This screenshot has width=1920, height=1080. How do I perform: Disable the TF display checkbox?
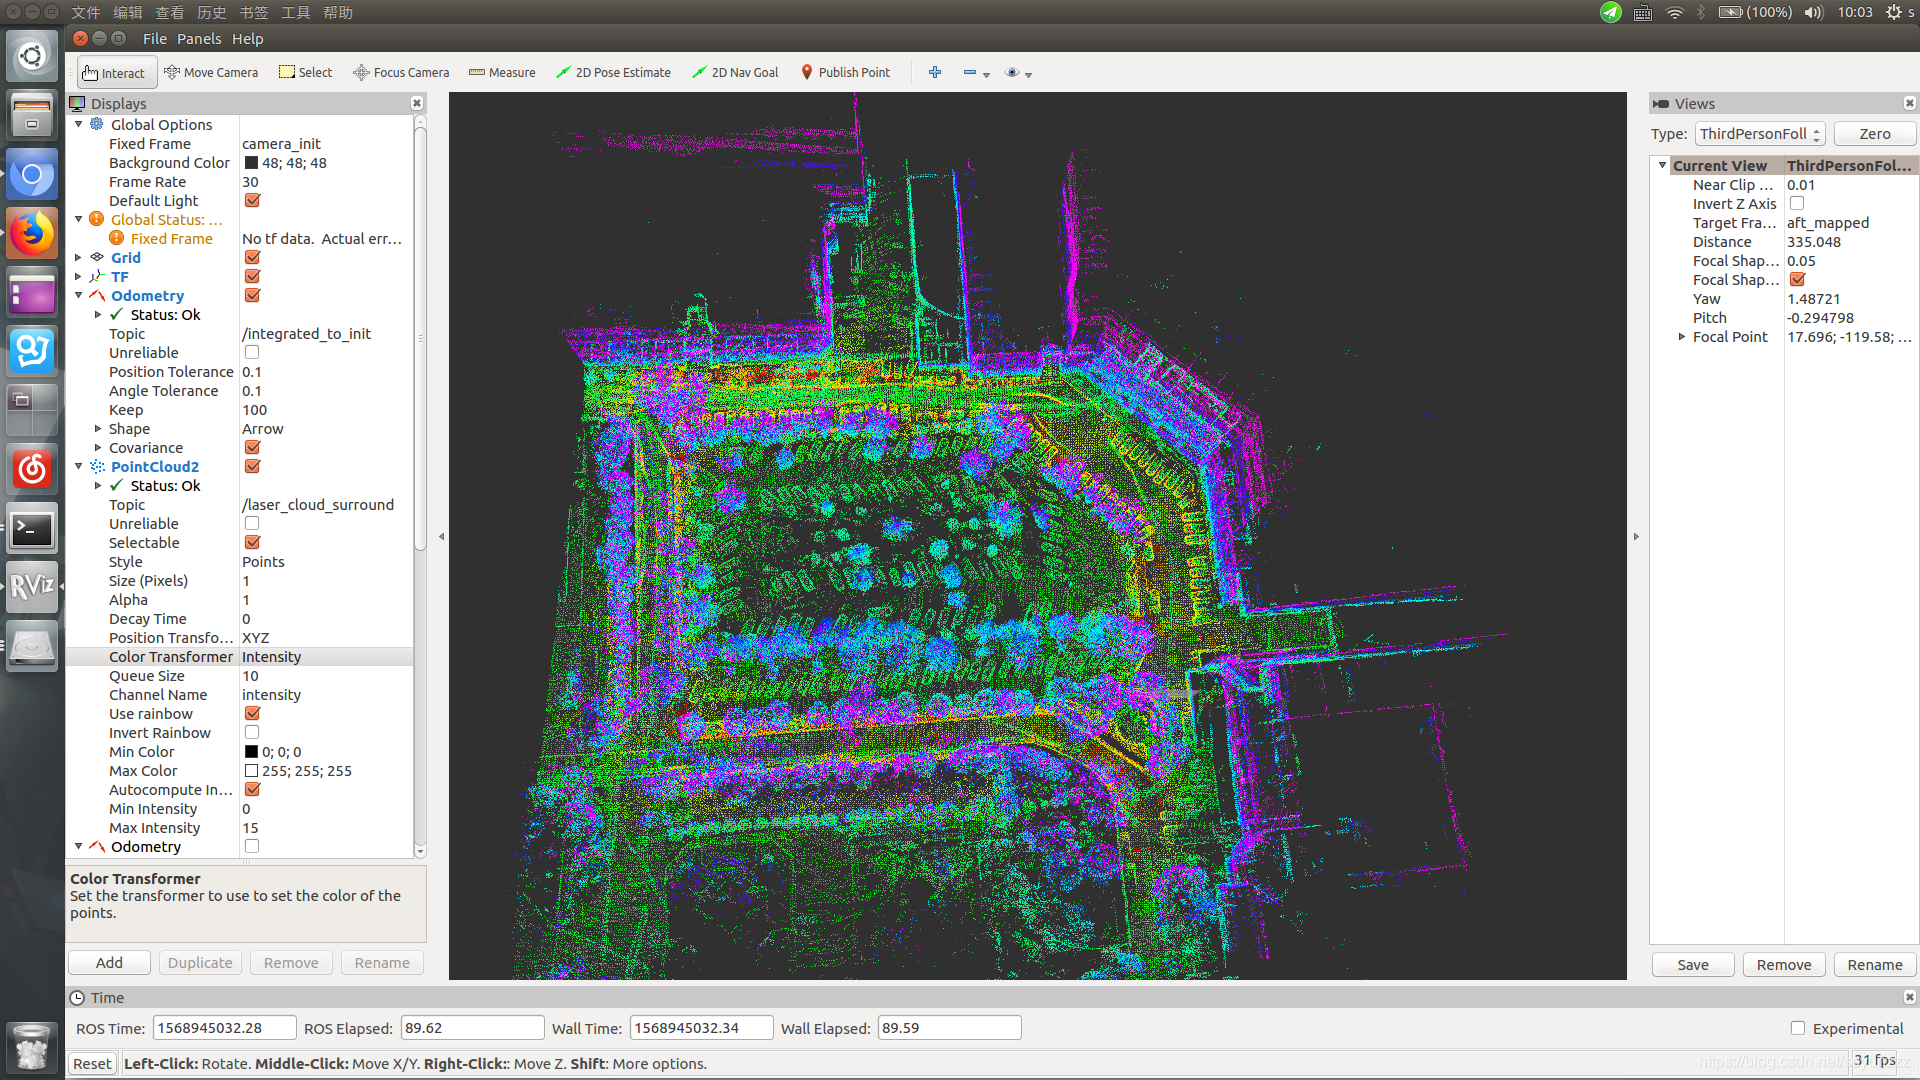click(x=252, y=277)
